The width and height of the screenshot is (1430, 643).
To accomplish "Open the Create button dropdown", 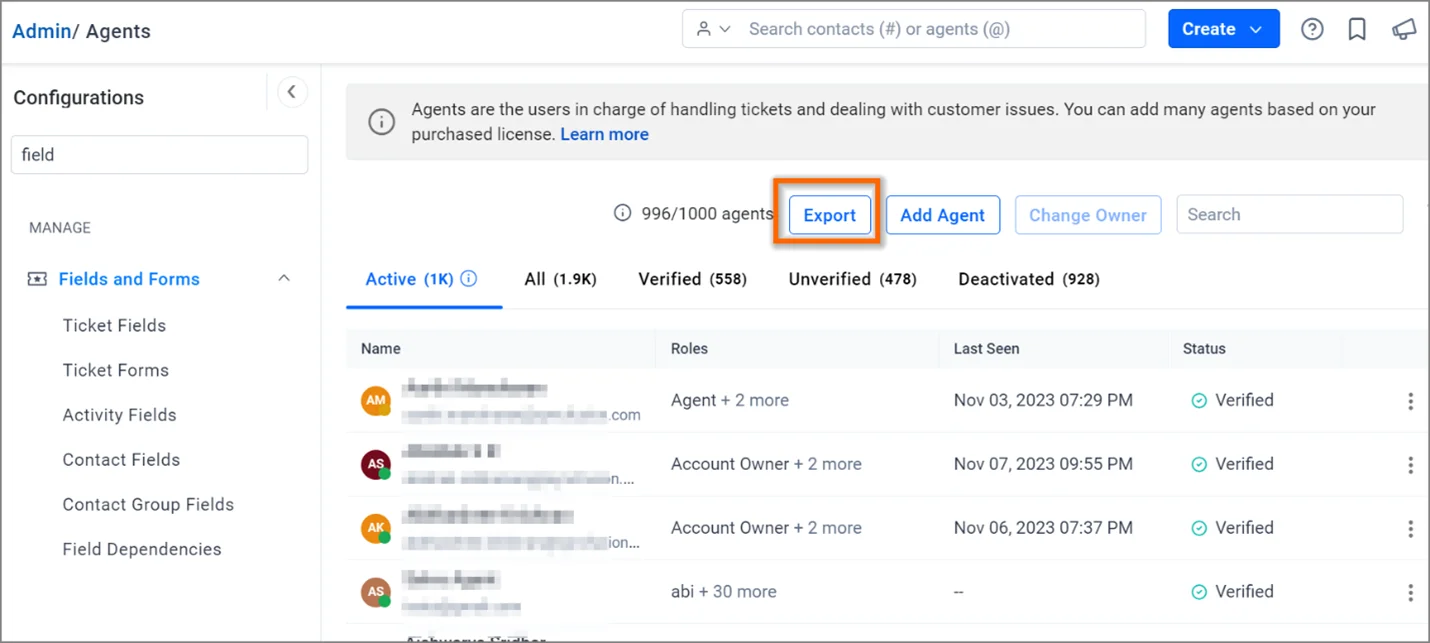I will click(1223, 30).
